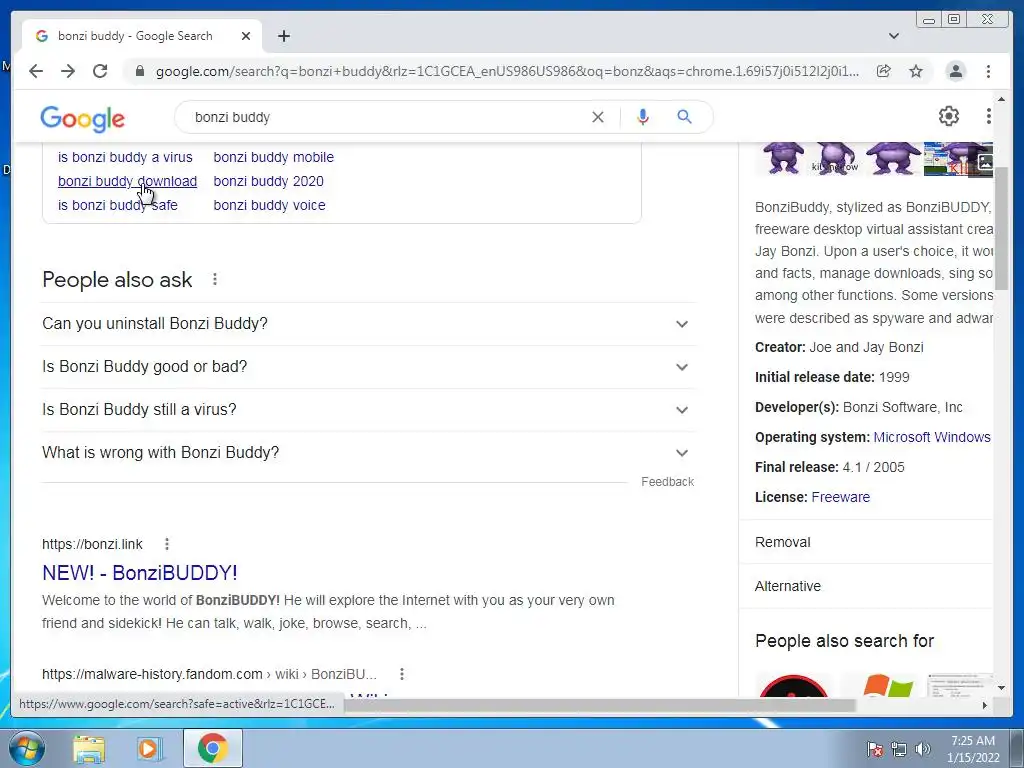Start voice search with the microphone icon
Image resolution: width=1024 pixels, height=768 pixels.
[643, 118]
